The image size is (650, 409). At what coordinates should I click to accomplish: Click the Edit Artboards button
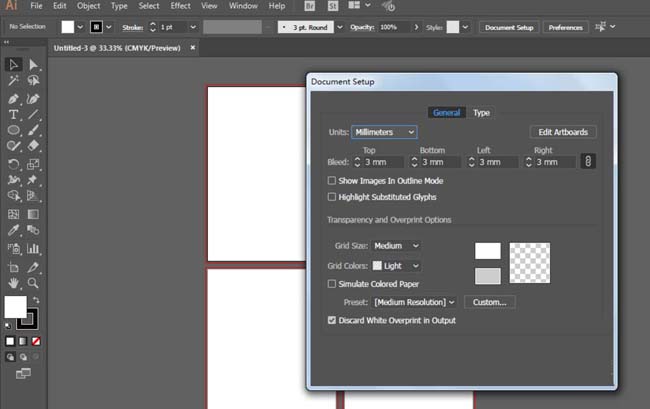click(x=564, y=132)
